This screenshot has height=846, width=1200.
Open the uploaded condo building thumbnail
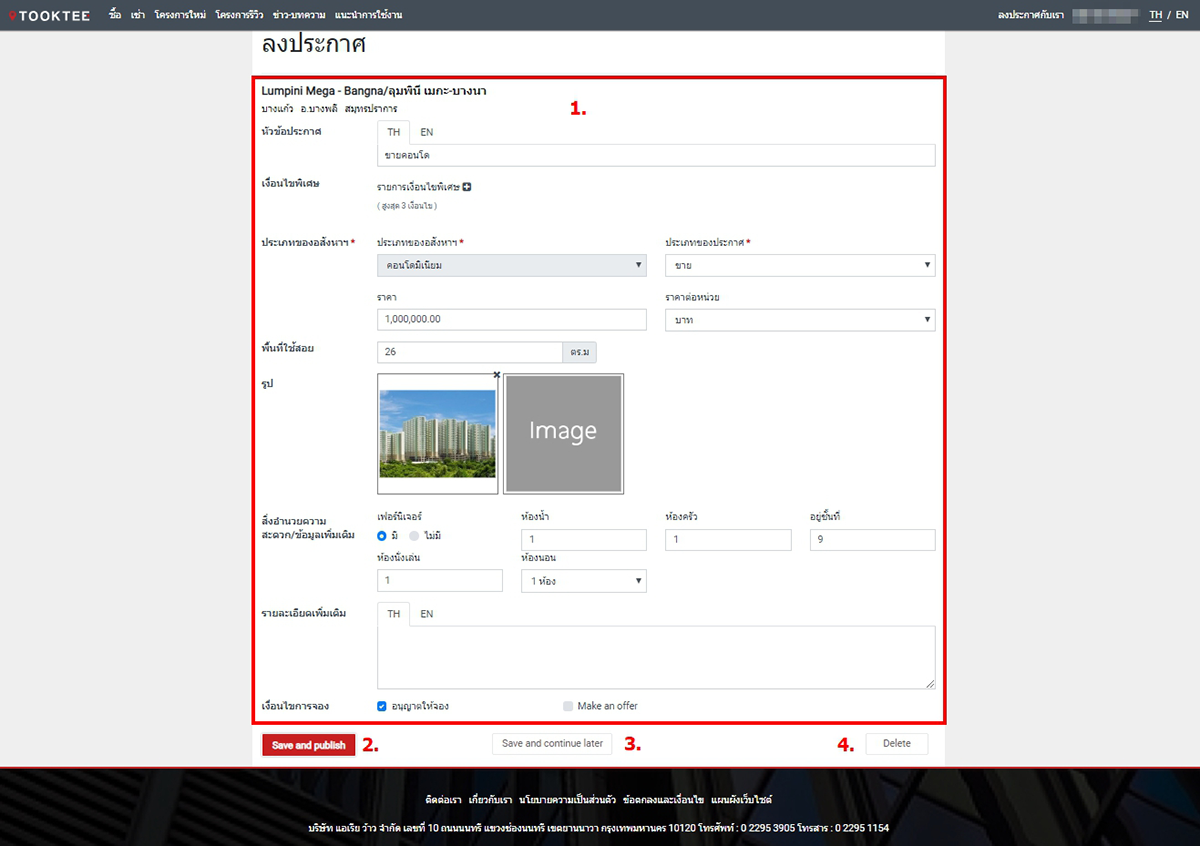coord(437,433)
